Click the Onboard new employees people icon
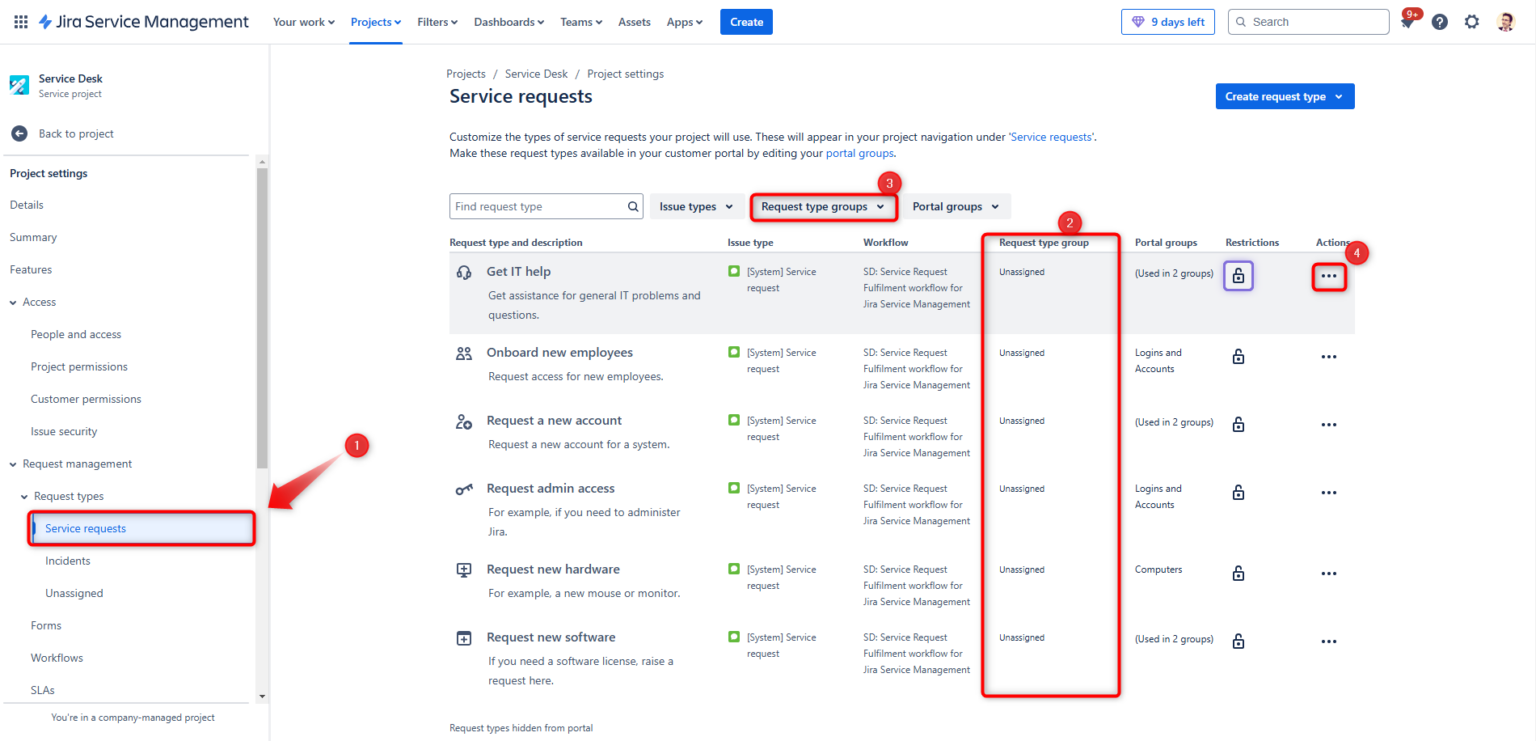 click(463, 352)
